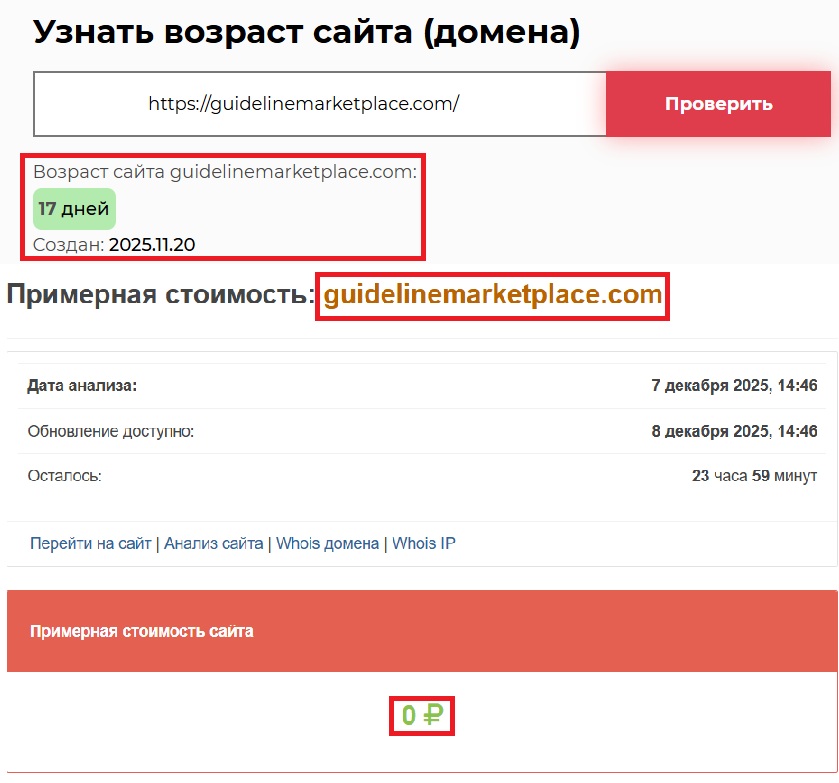Click the Узнать возраст сайта heading

(279, 33)
